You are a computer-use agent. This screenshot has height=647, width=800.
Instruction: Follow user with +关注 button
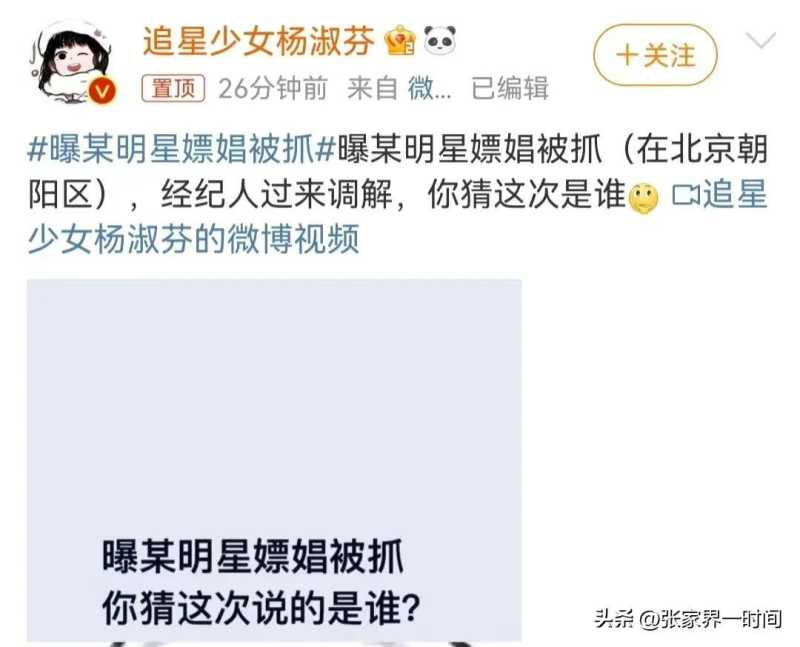(x=655, y=55)
